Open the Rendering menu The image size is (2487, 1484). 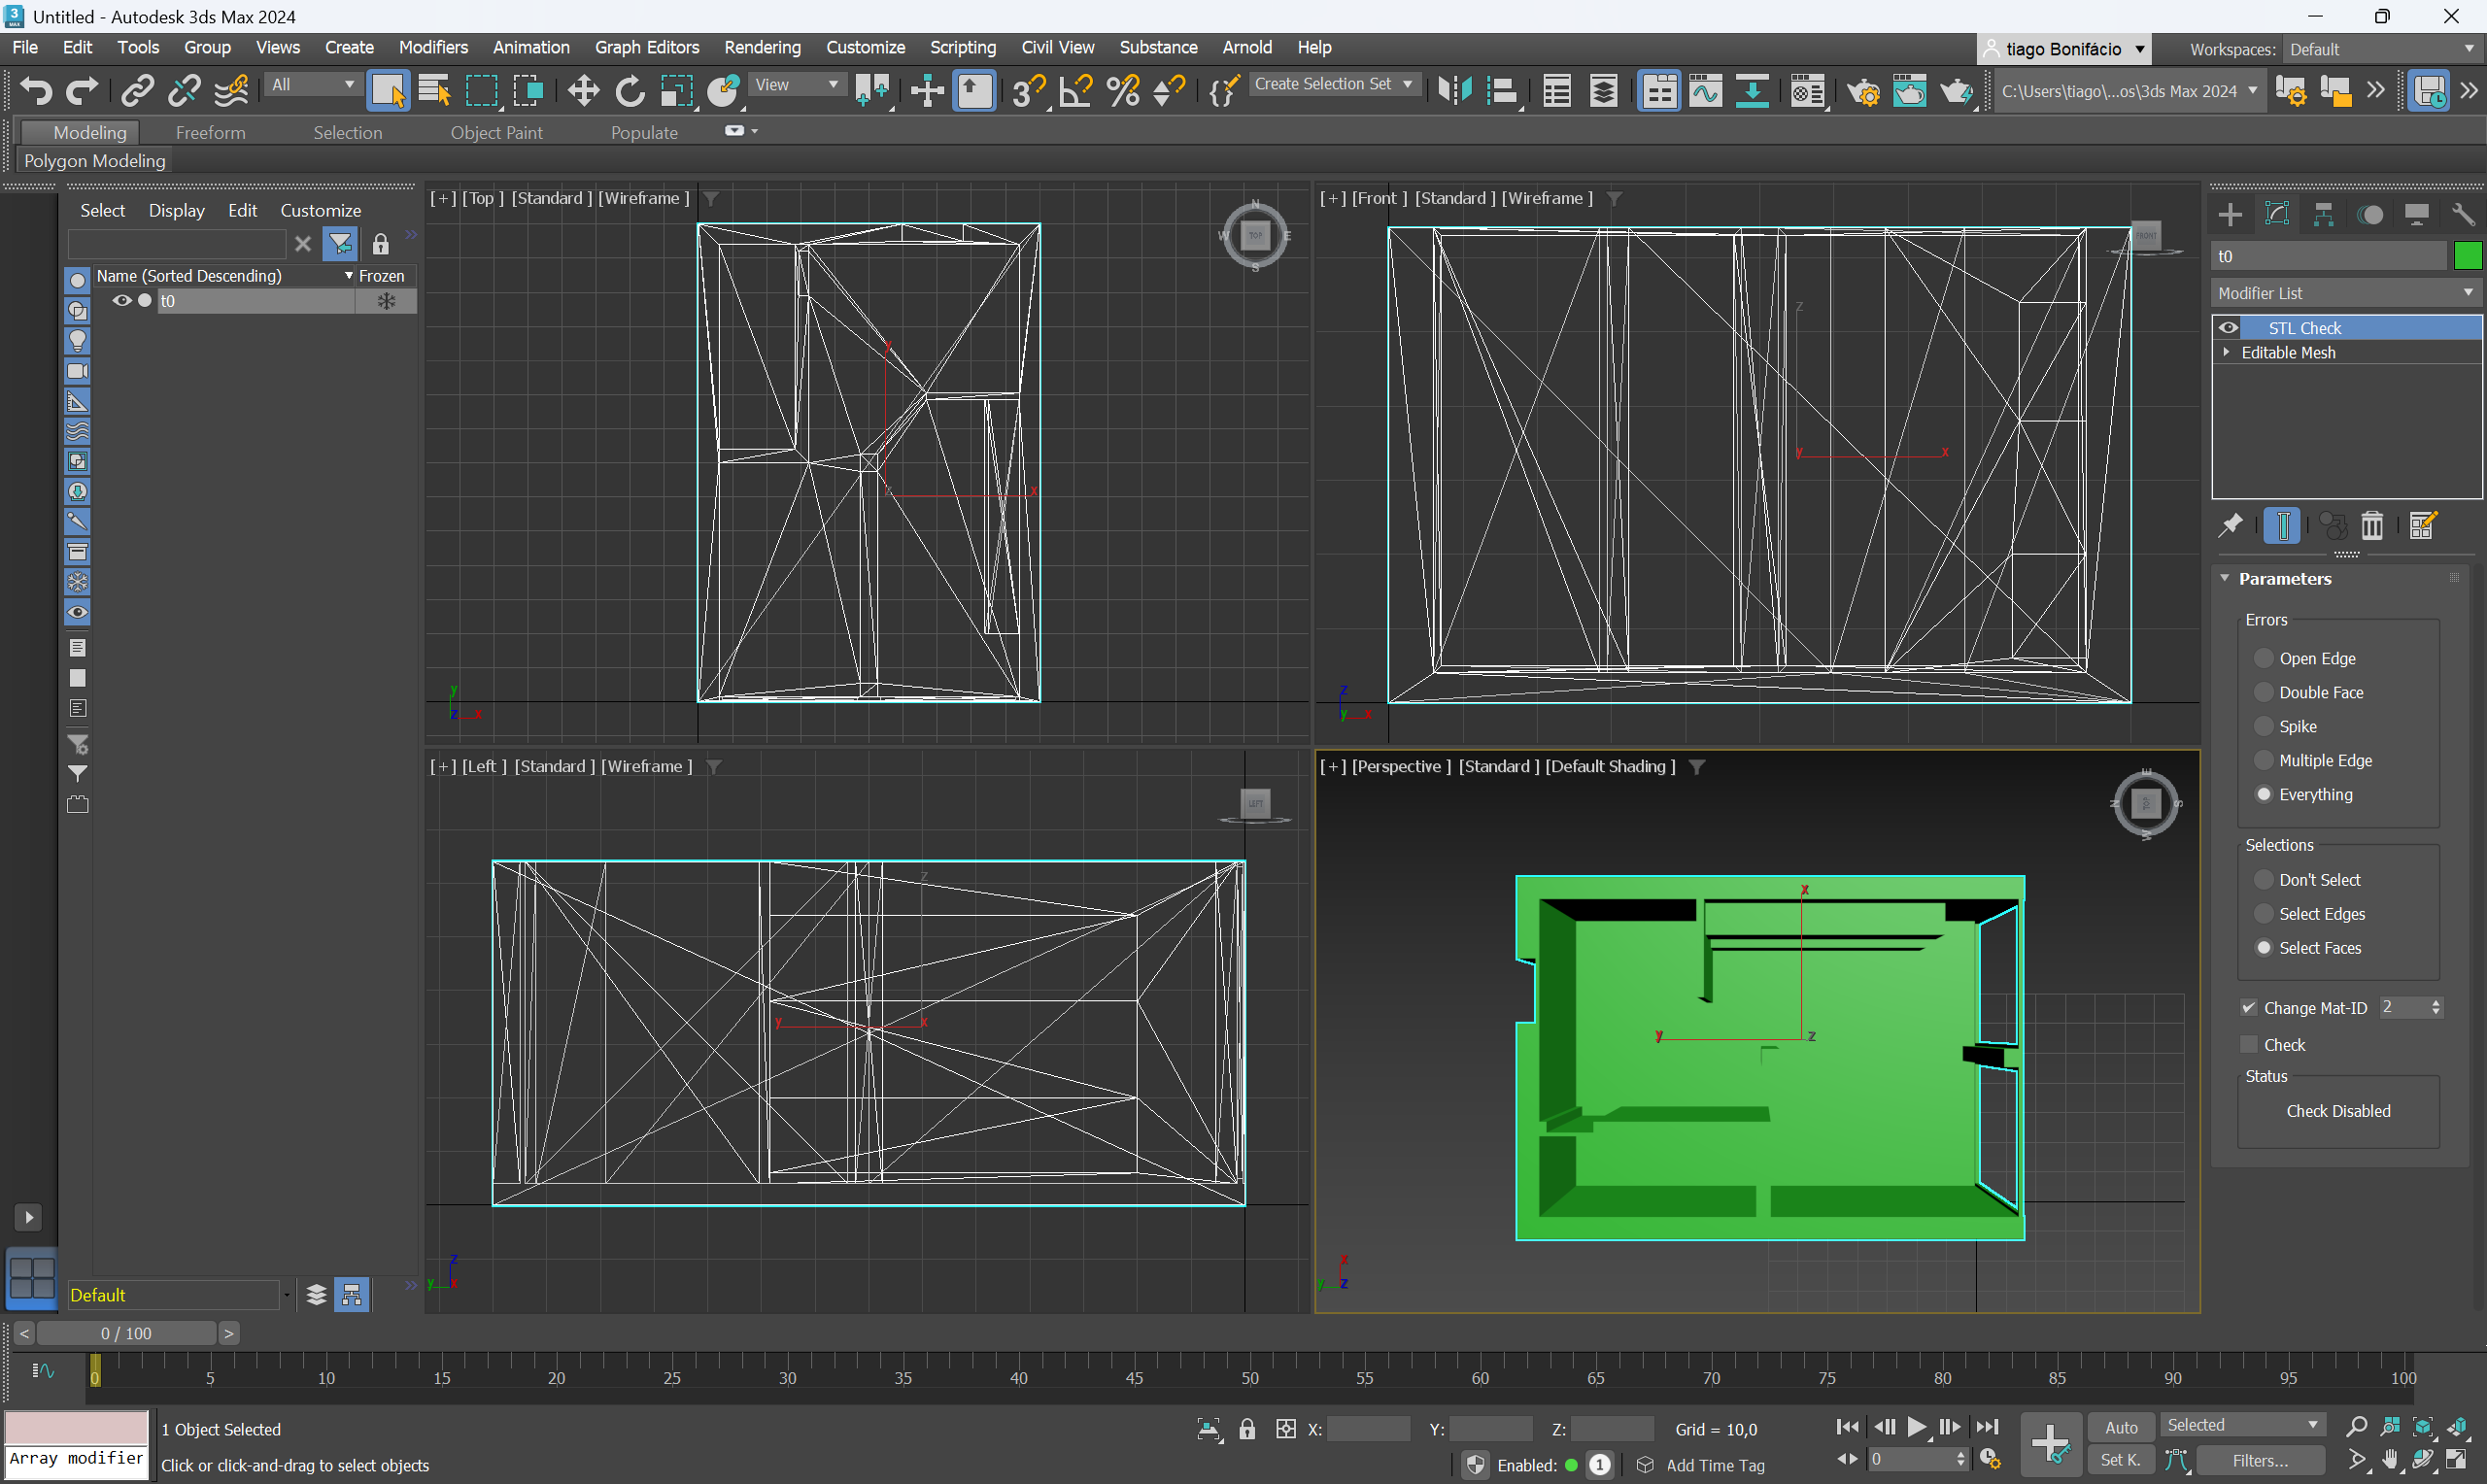tap(762, 47)
